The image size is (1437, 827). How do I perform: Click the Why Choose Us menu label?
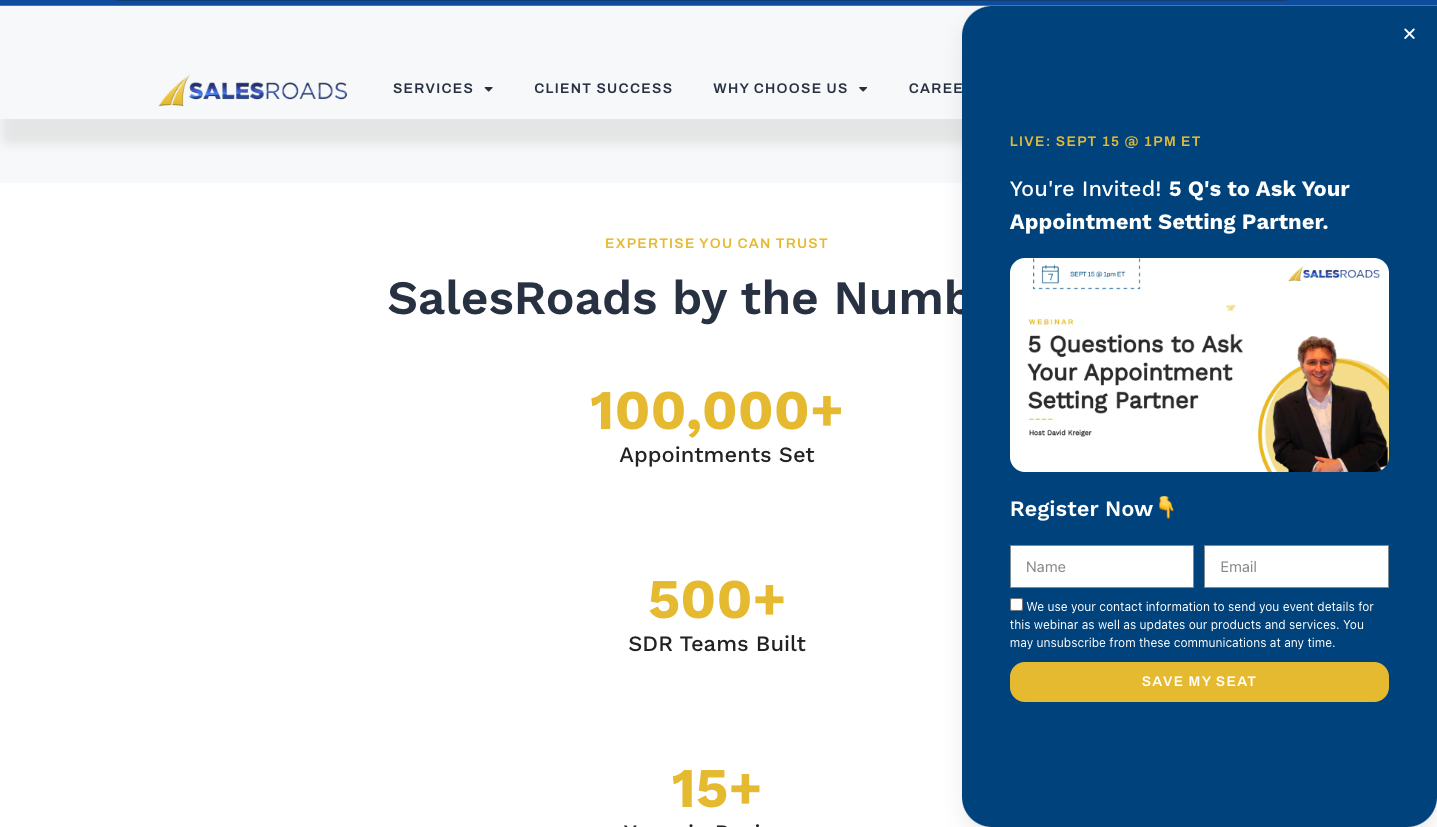click(780, 88)
